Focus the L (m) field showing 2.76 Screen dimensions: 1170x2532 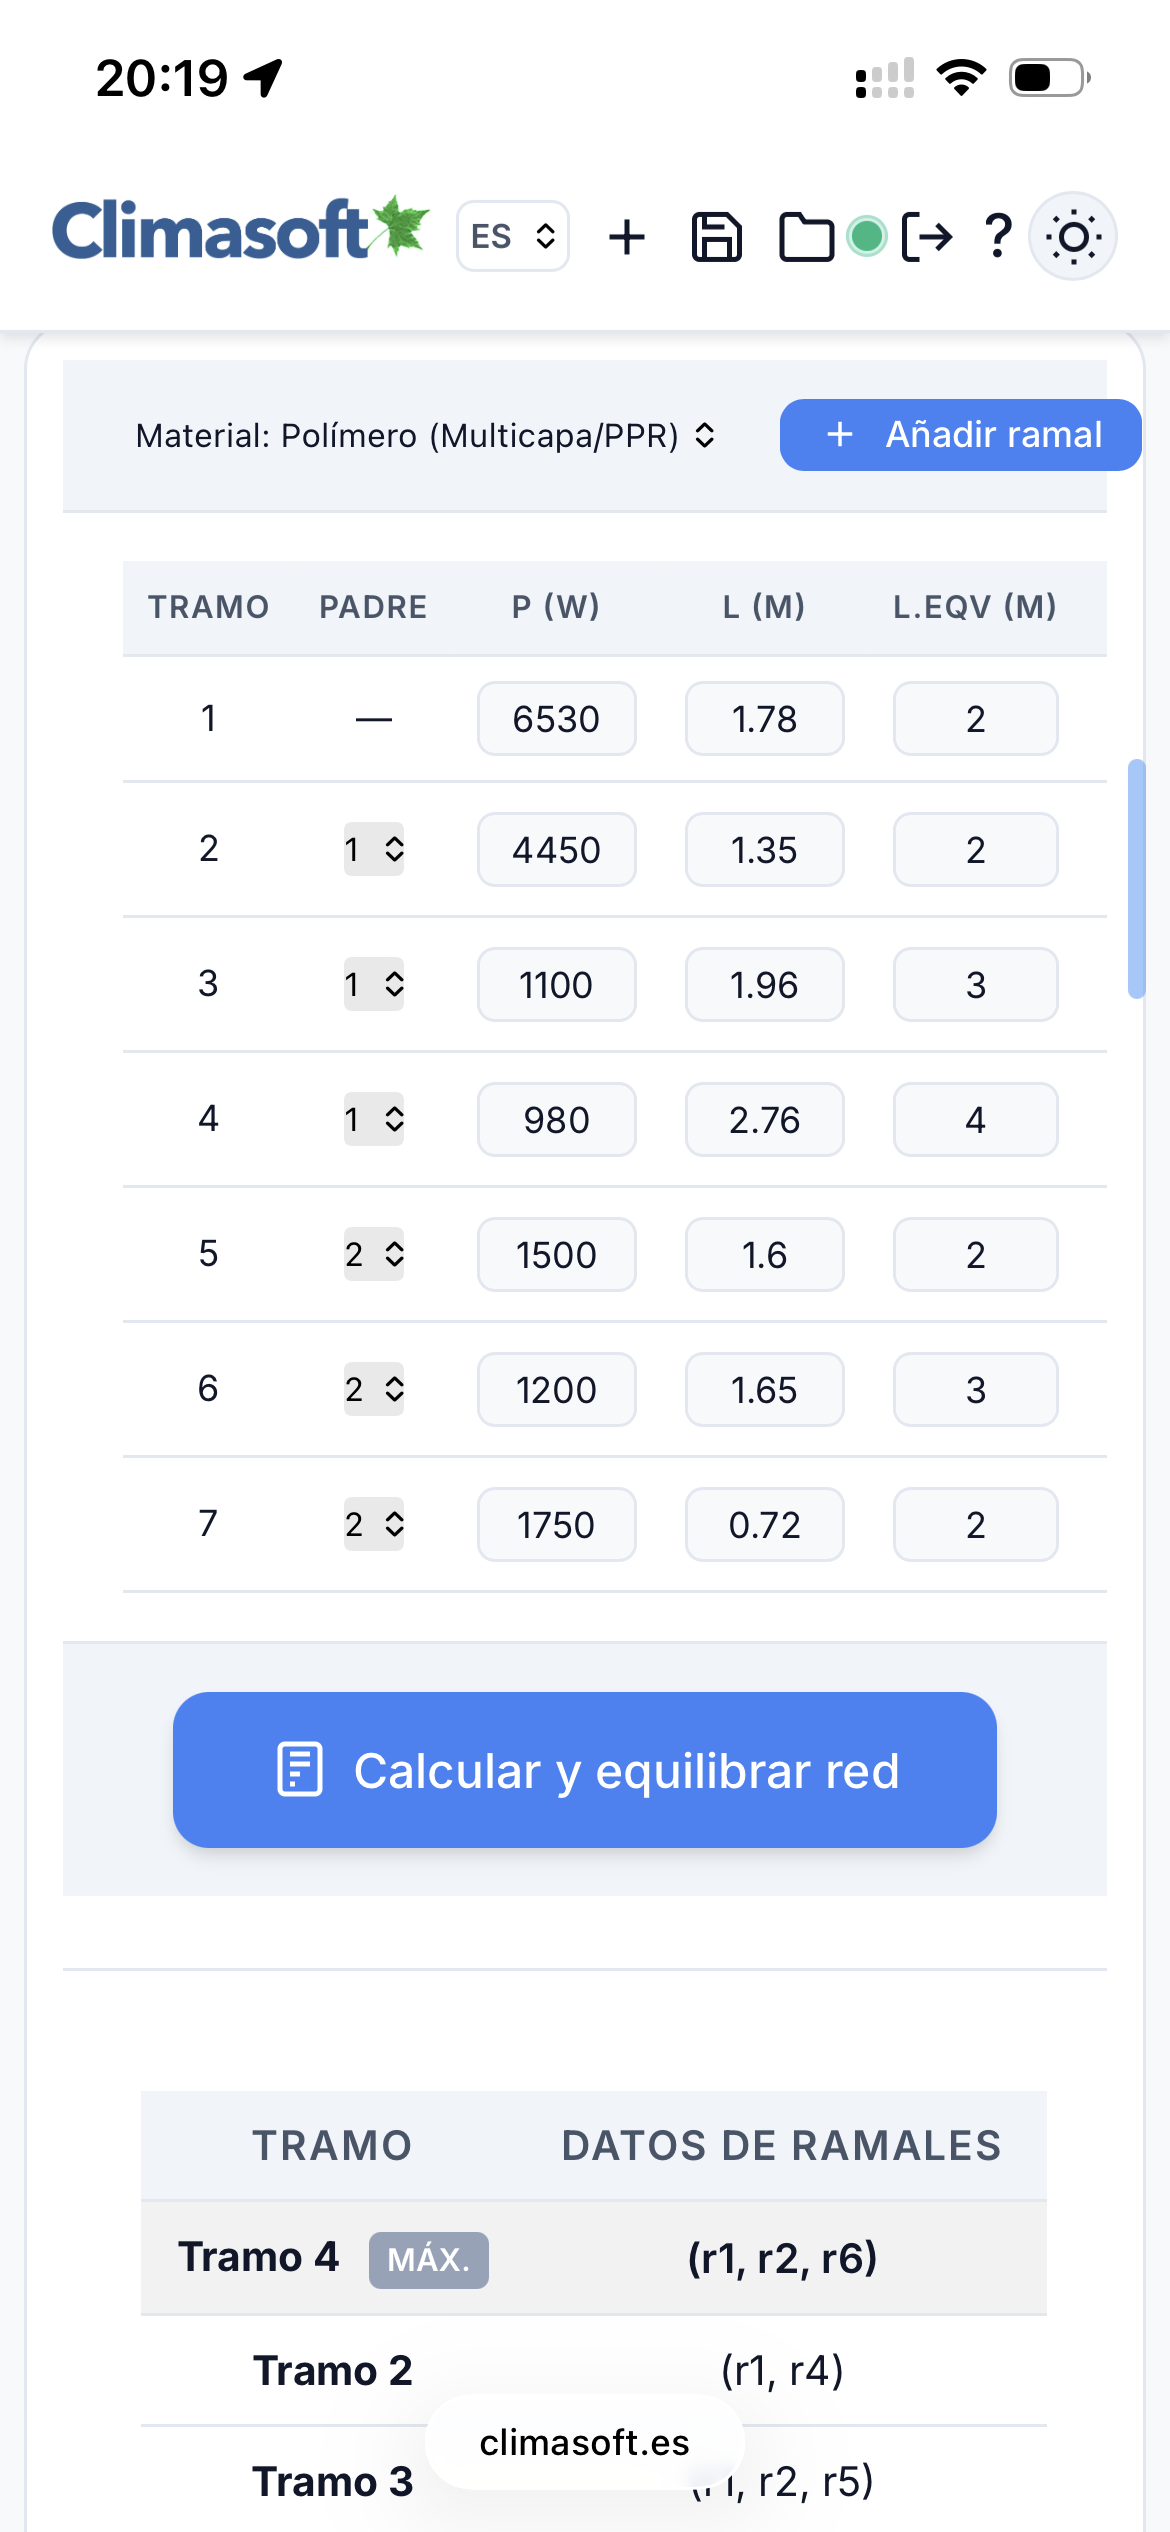(x=765, y=1120)
